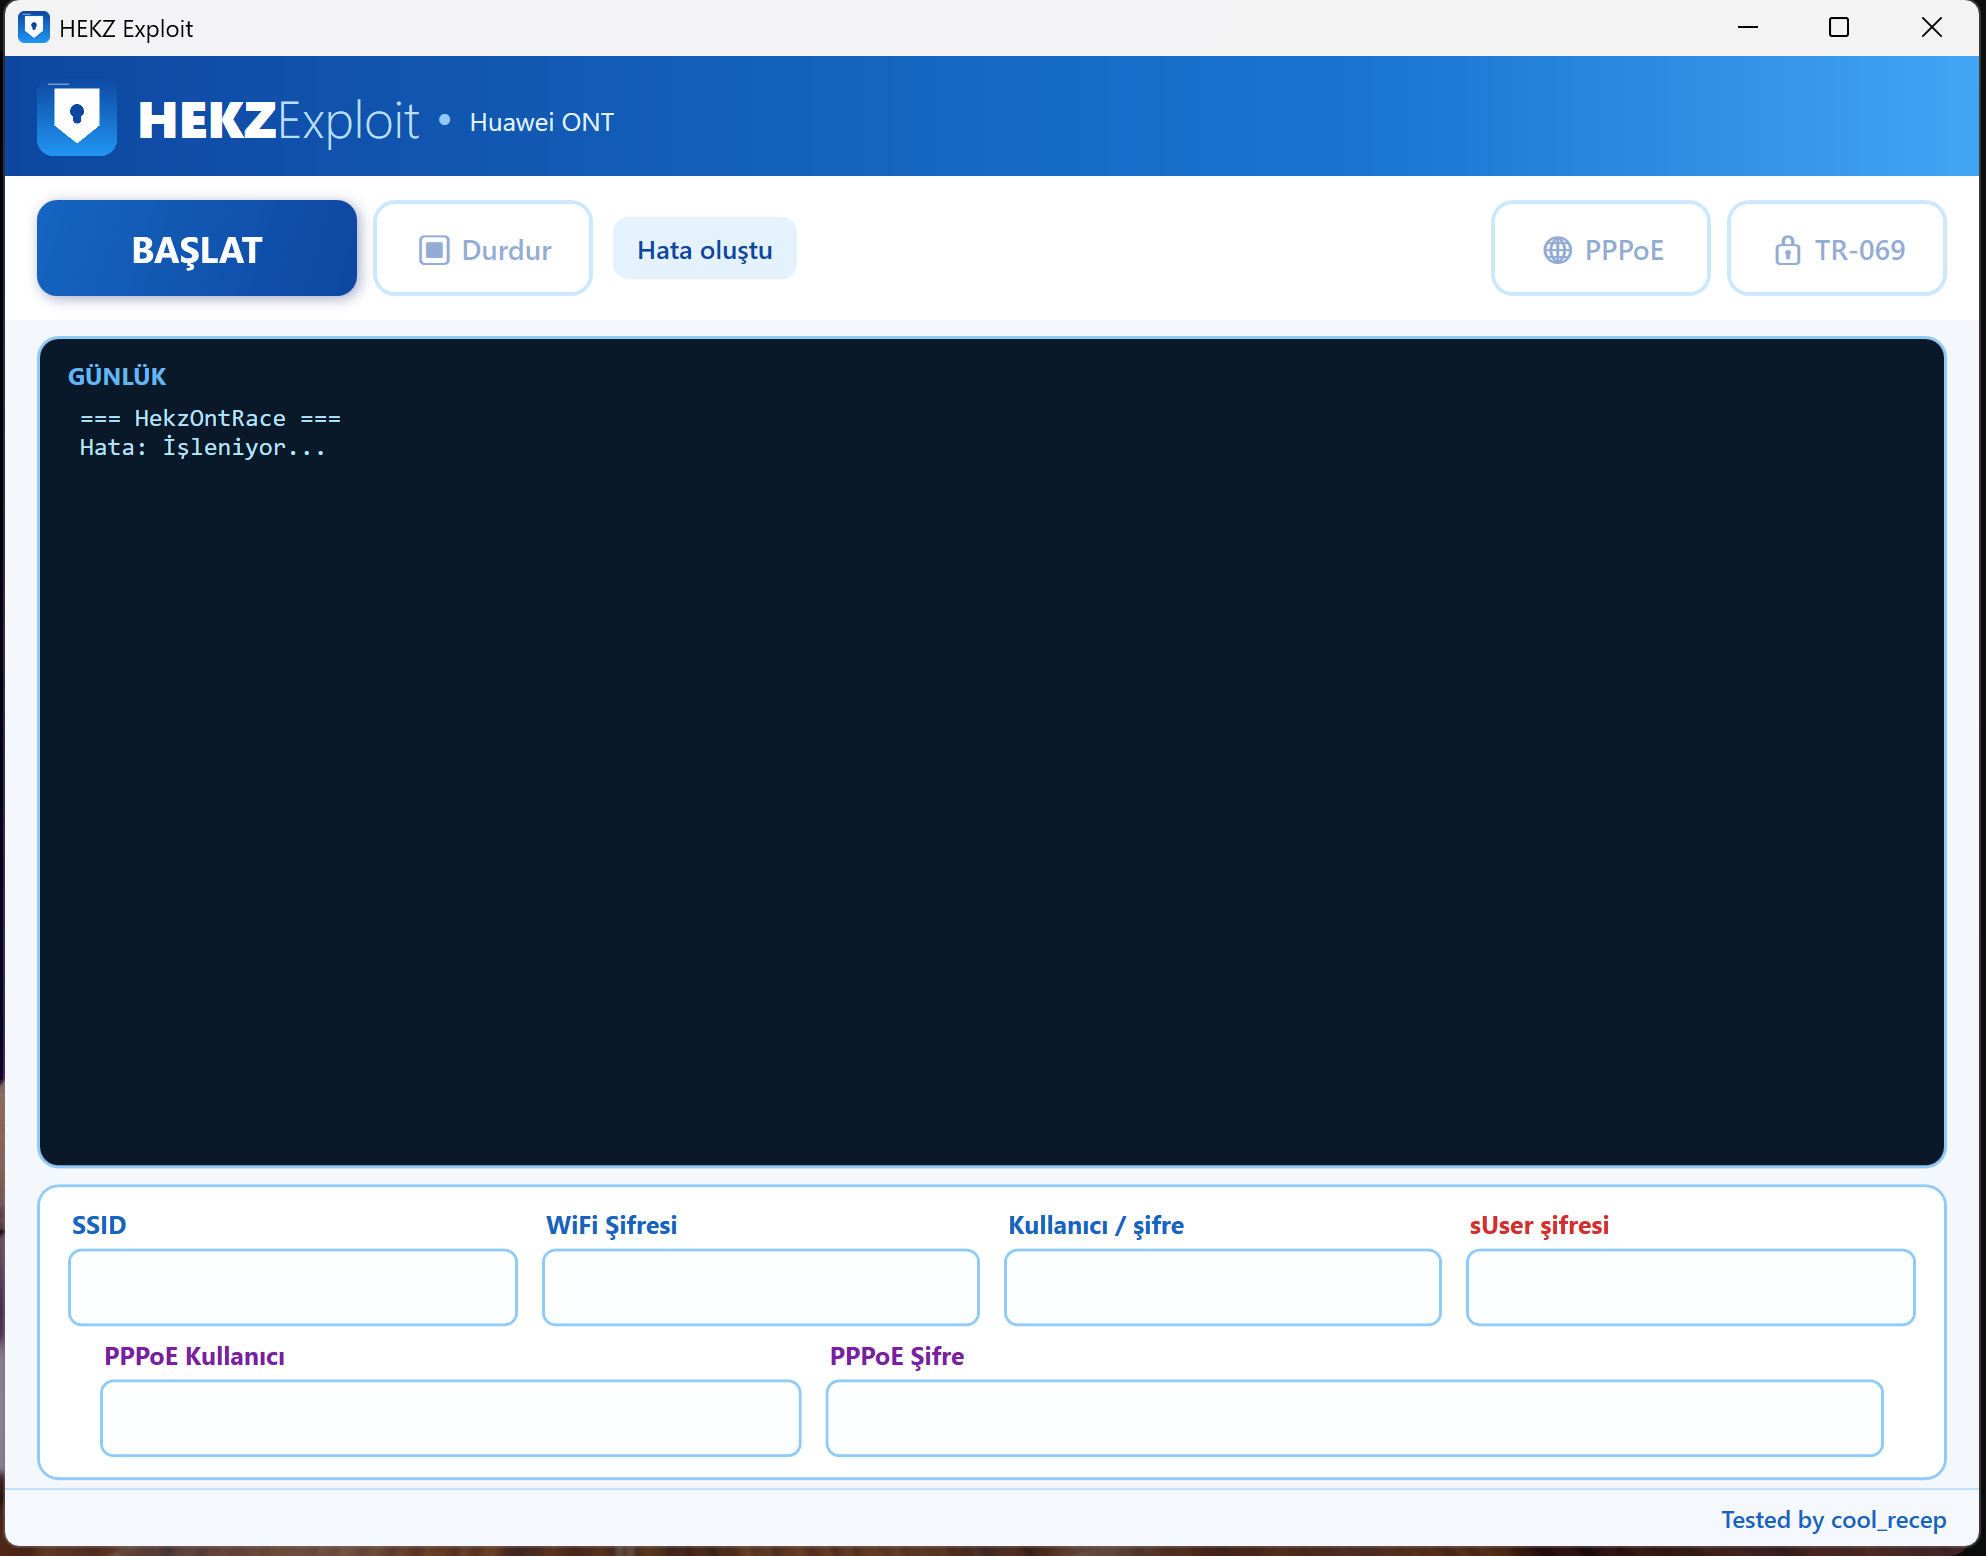The width and height of the screenshot is (1986, 1556).
Task: Focus the WiFi Şifresi input field
Action: tap(761, 1287)
